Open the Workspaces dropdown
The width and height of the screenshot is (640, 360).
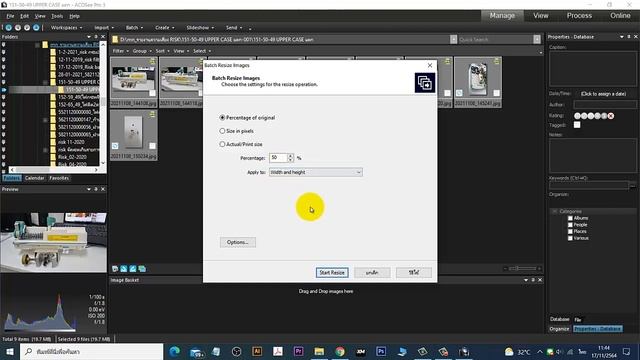(66, 27)
